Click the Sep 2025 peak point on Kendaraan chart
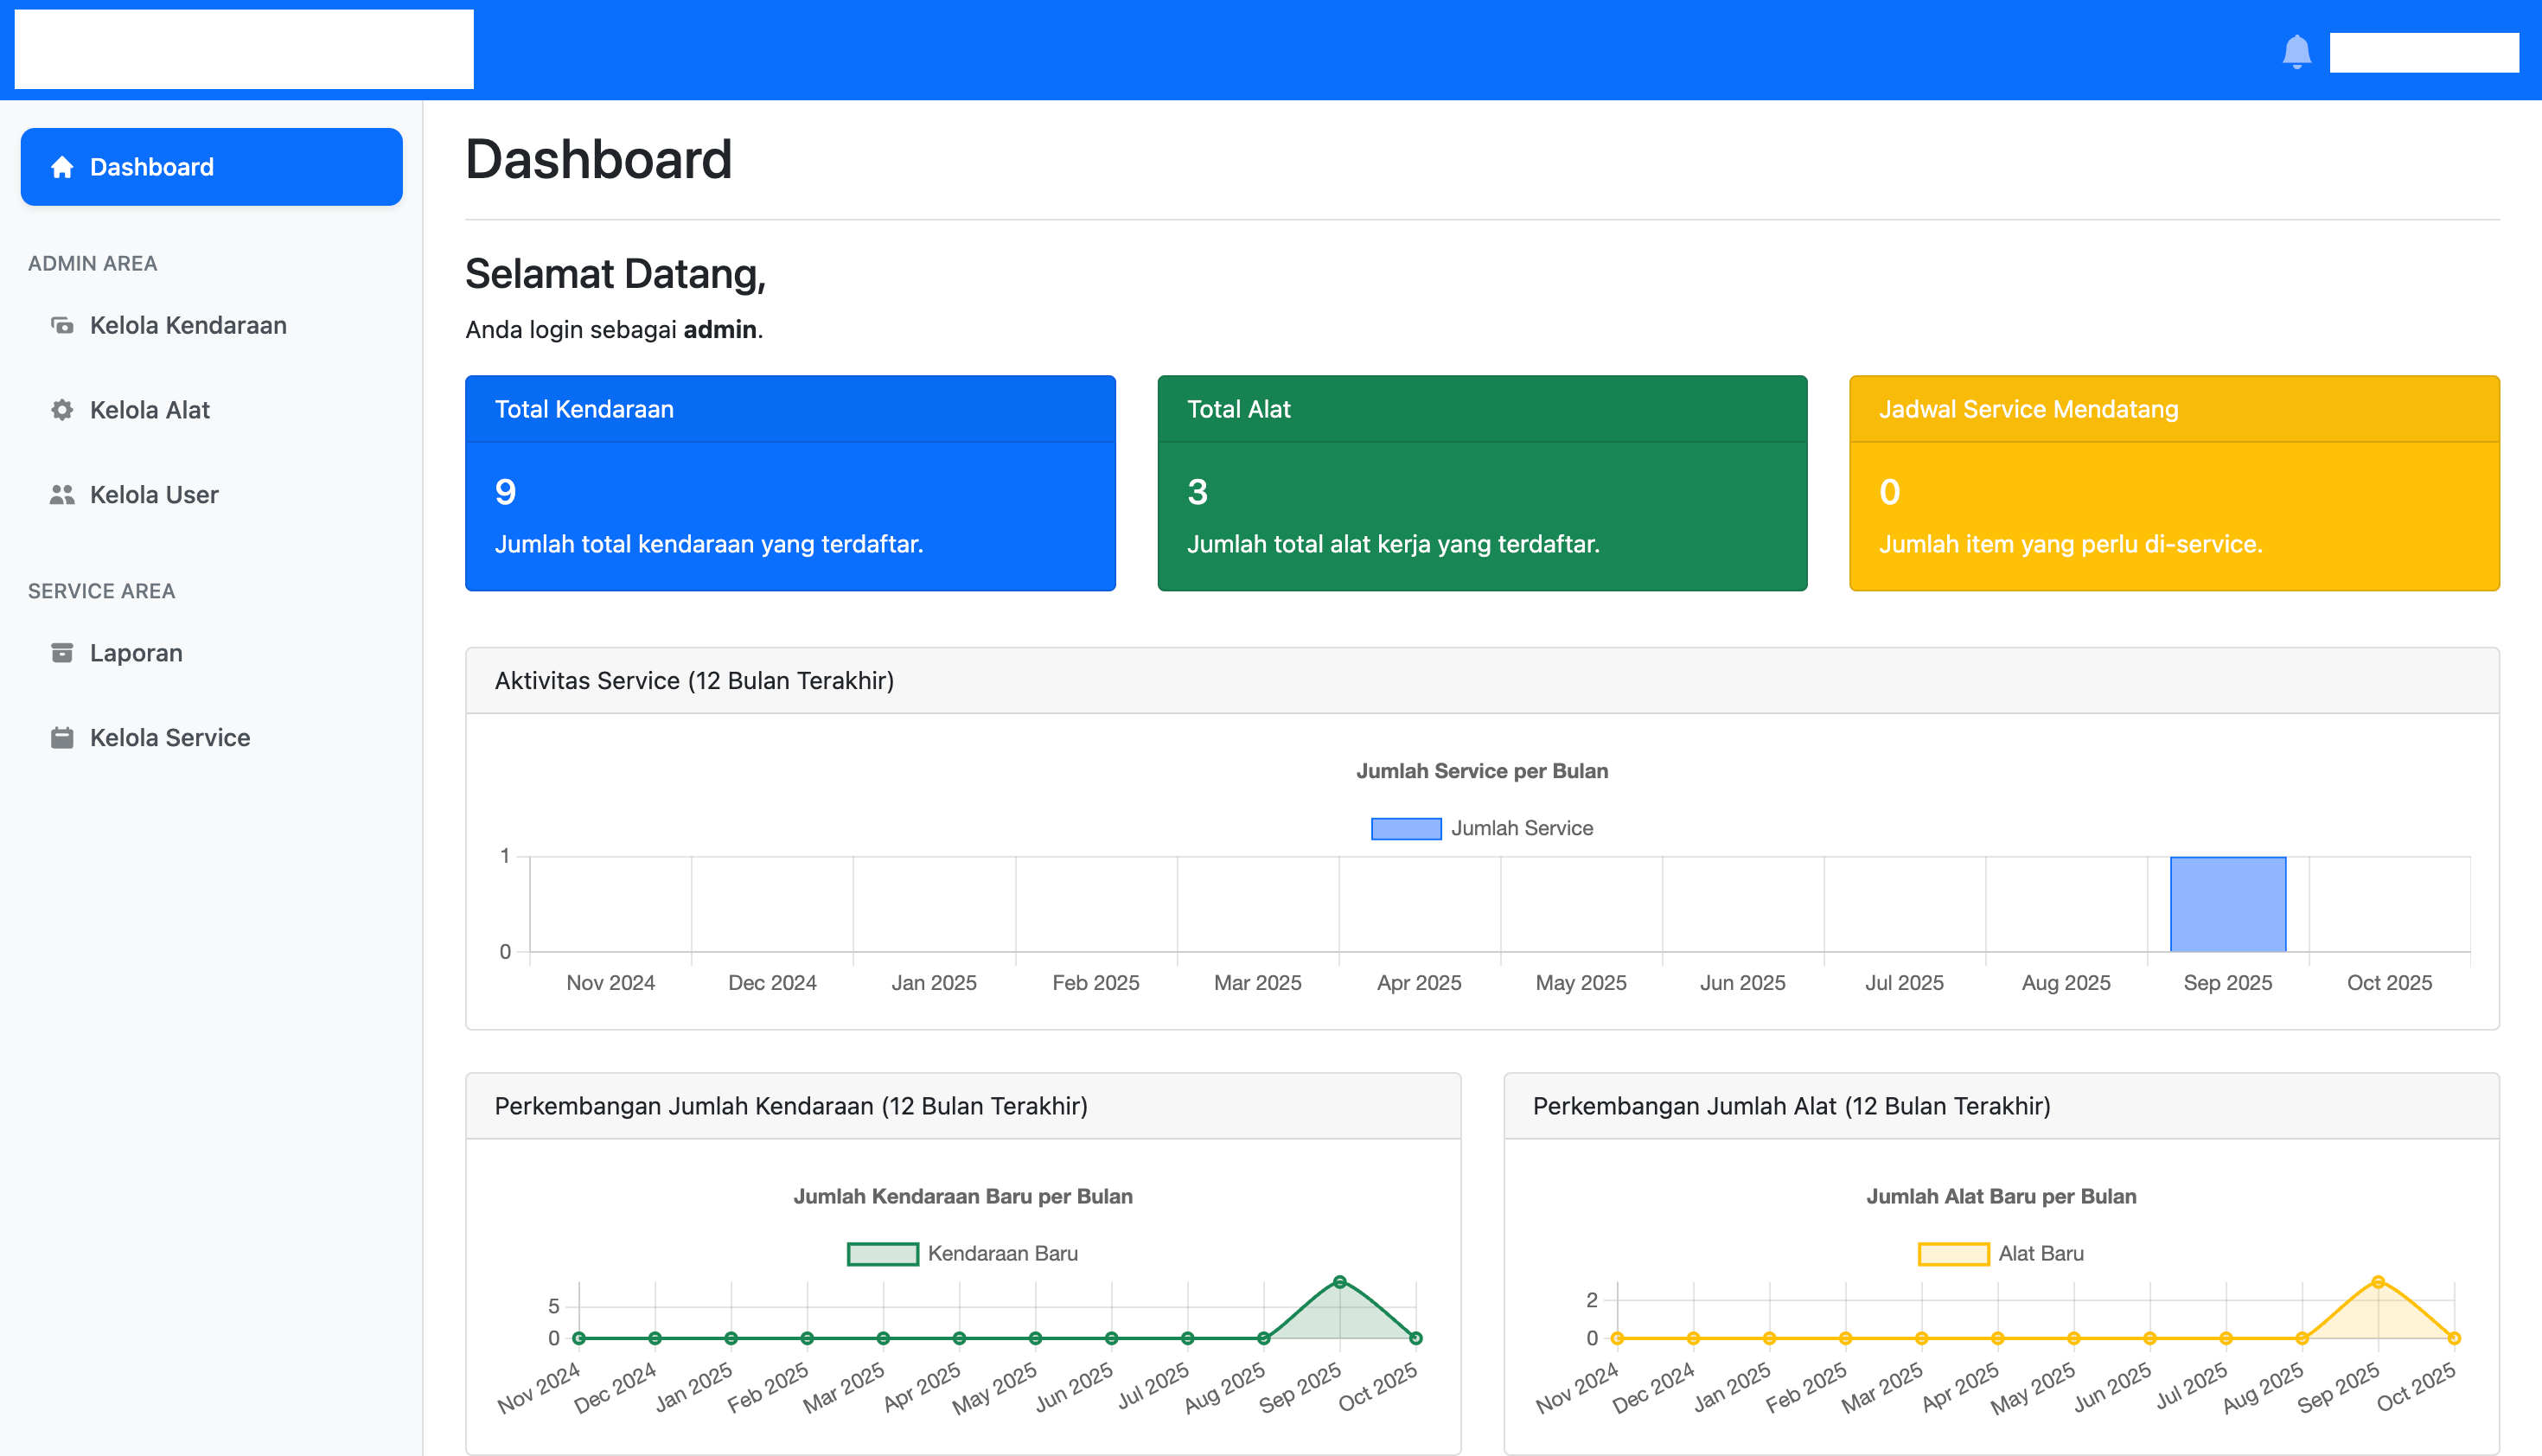2542x1456 pixels. [x=1339, y=1282]
